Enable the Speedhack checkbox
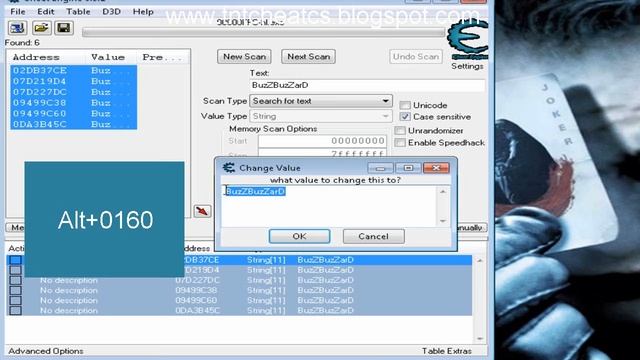This screenshot has width=640, height=360. pyautogui.click(x=400, y=143)
